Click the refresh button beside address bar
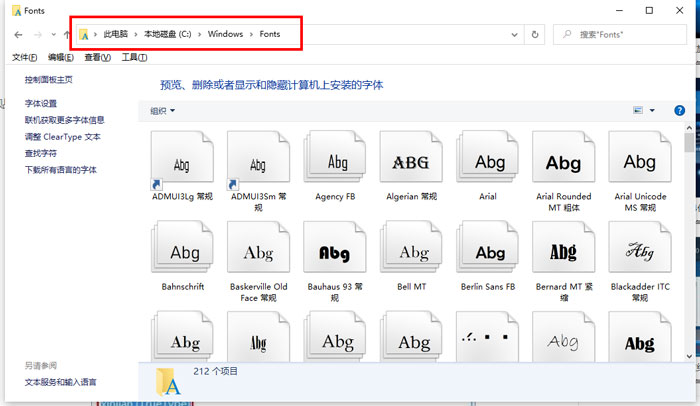This screenshot has width=700, height=406. 536,35
